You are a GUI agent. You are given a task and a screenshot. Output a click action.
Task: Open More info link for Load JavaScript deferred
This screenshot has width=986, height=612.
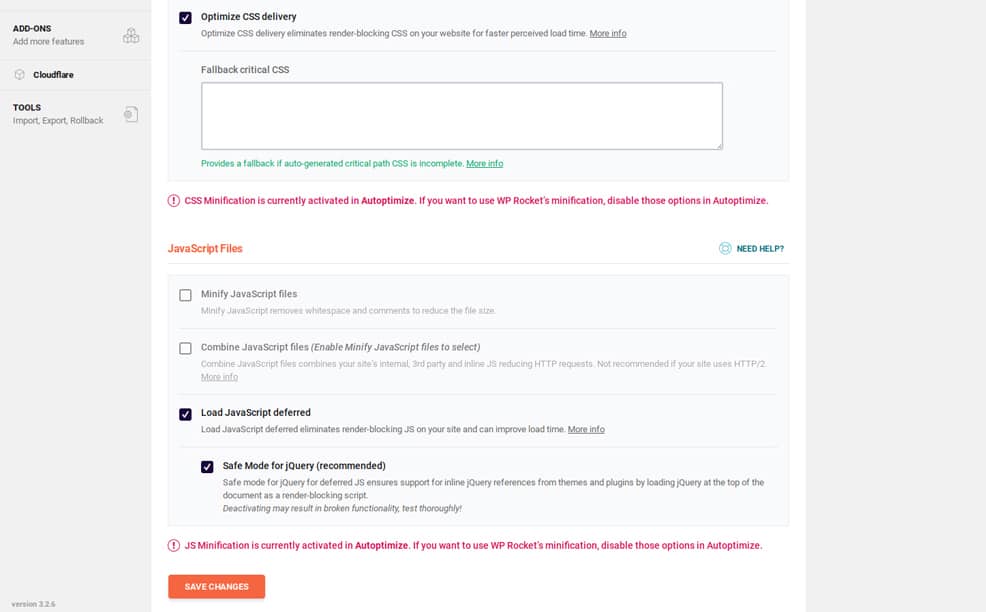(x=586, y=430)
